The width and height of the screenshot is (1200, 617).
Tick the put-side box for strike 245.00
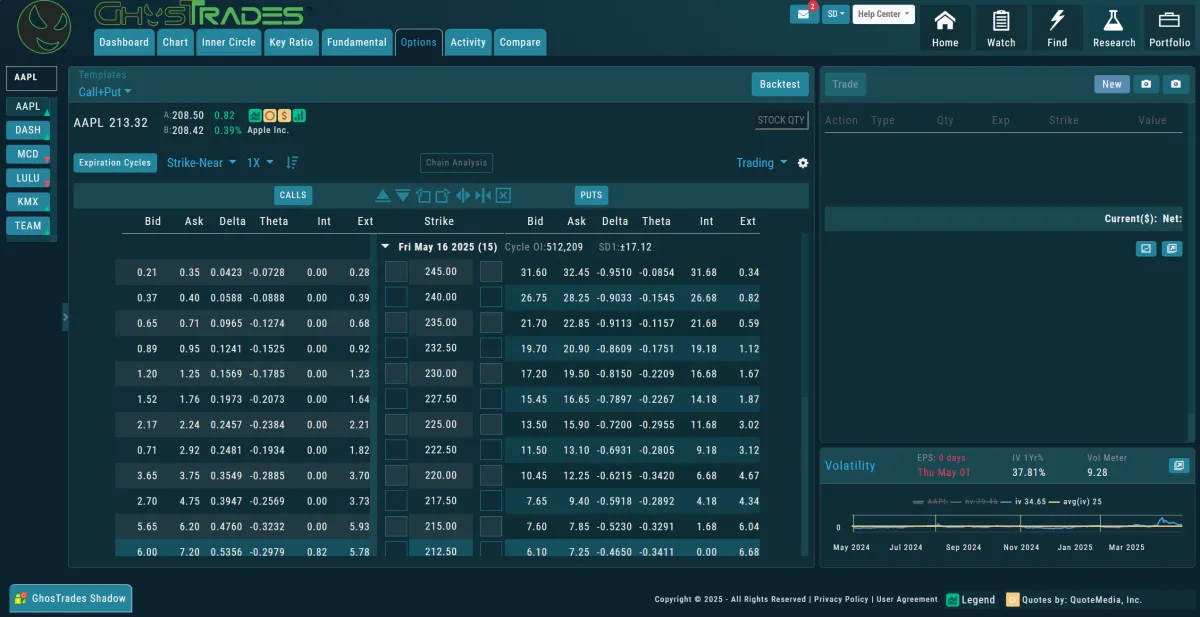point(491,271)
